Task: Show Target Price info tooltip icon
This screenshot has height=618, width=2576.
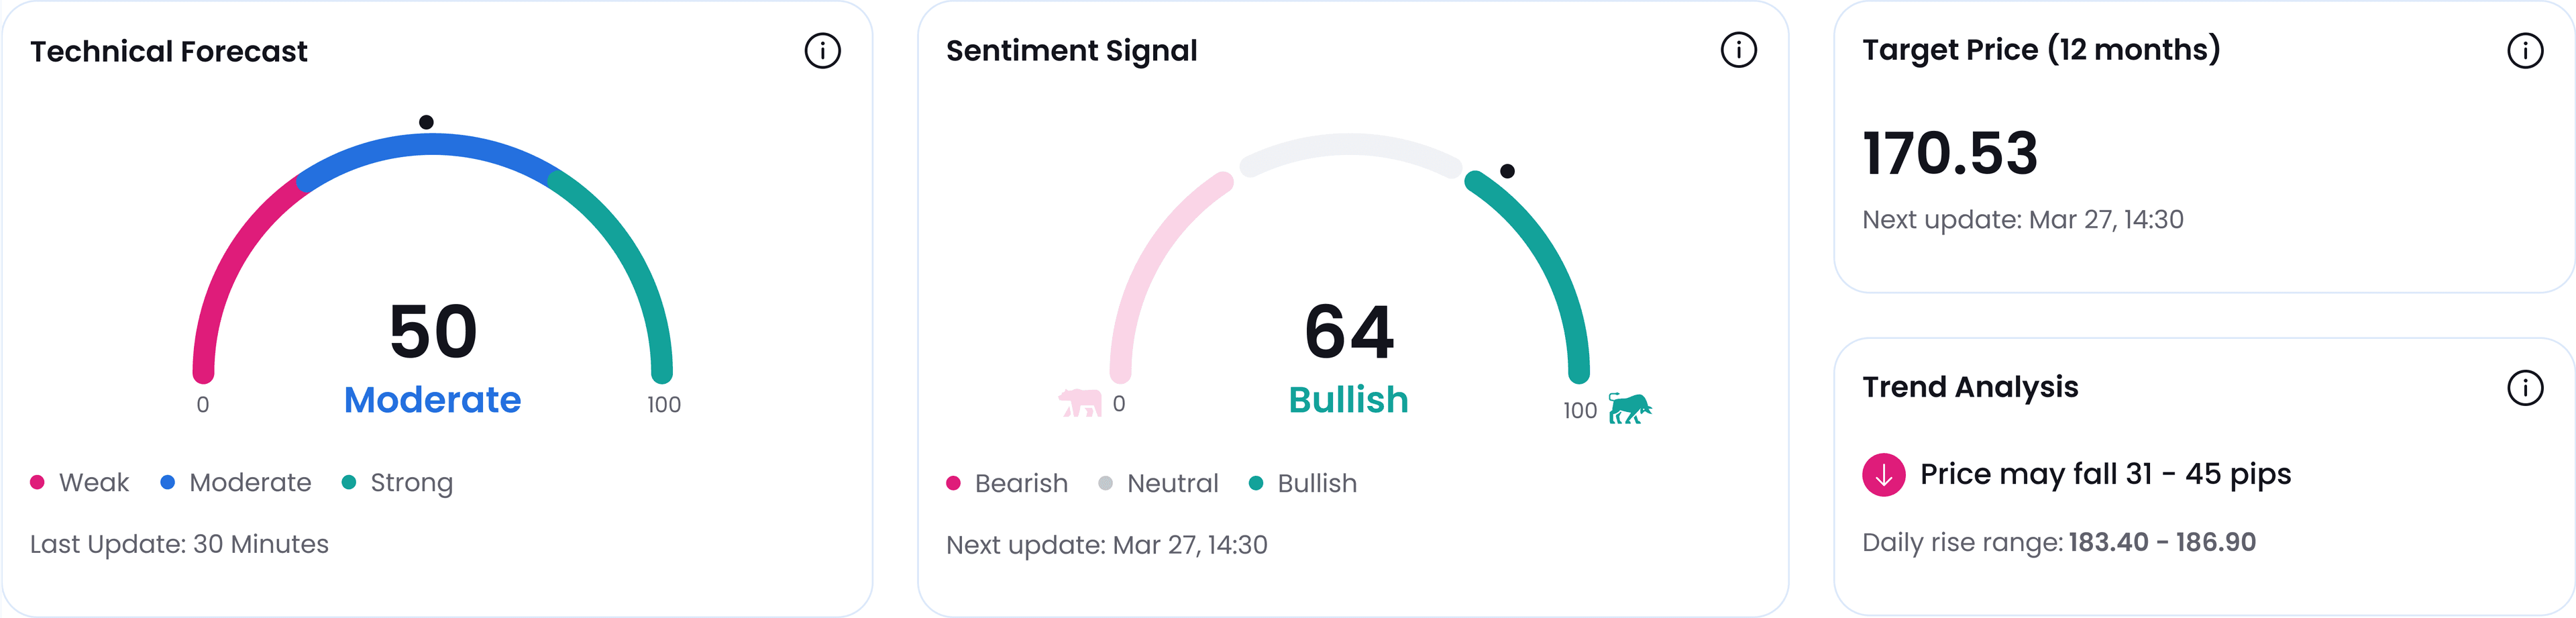Action: [x=2524, y=50]
